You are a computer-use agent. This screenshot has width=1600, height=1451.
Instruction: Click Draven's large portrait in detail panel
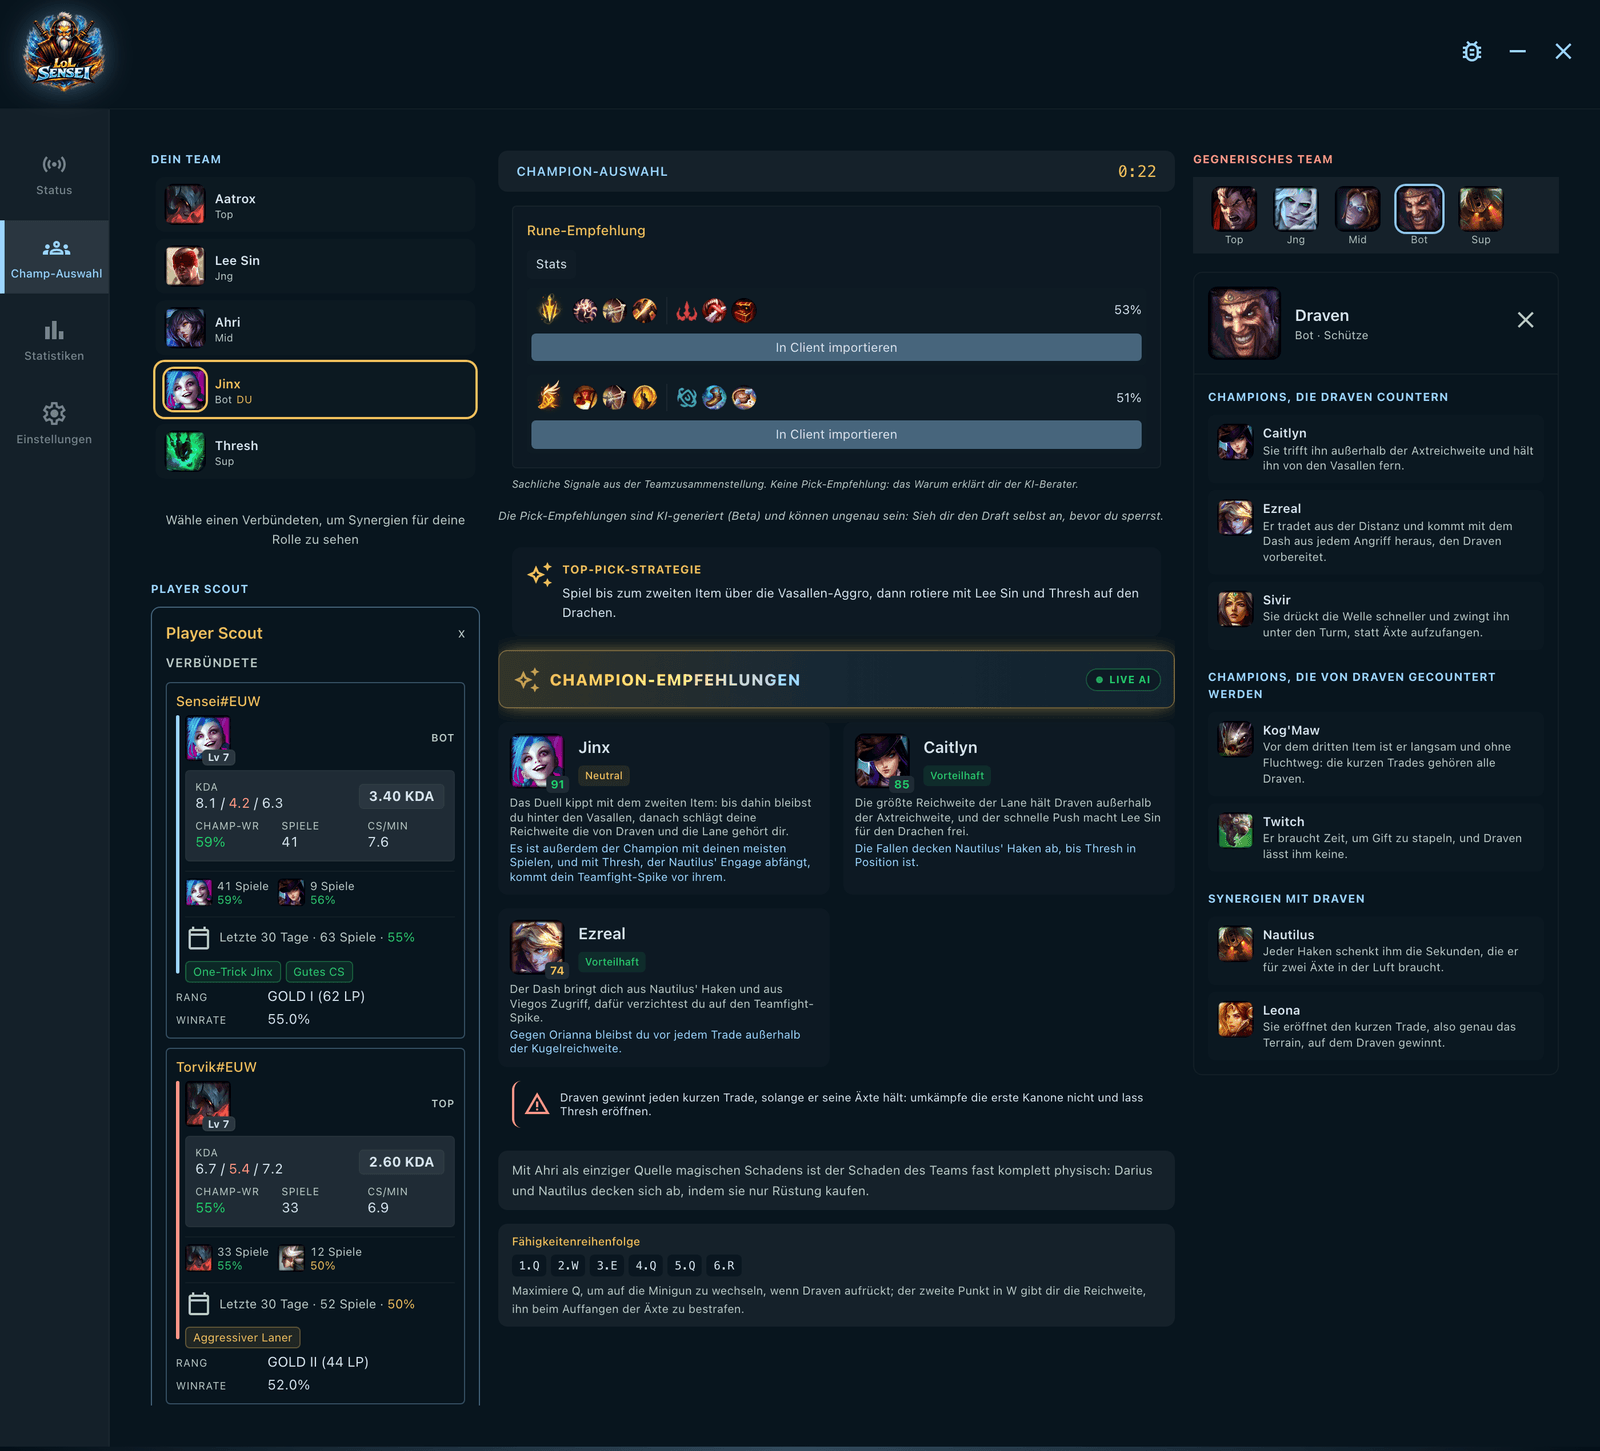click(1244, 323)
